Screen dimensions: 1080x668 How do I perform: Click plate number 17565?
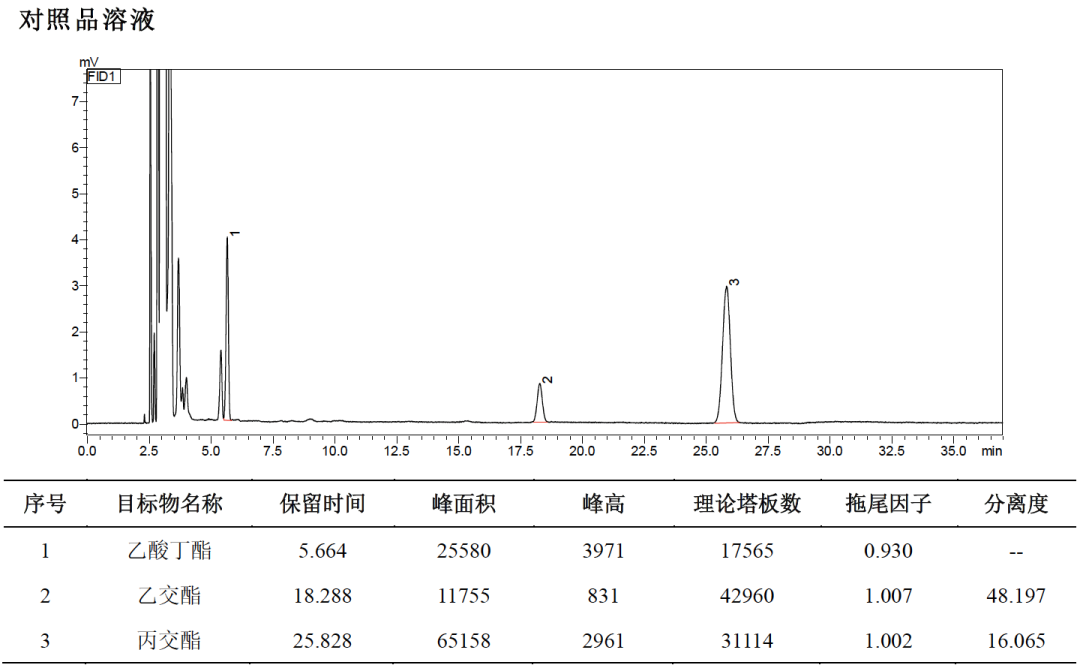pos(747,551)
